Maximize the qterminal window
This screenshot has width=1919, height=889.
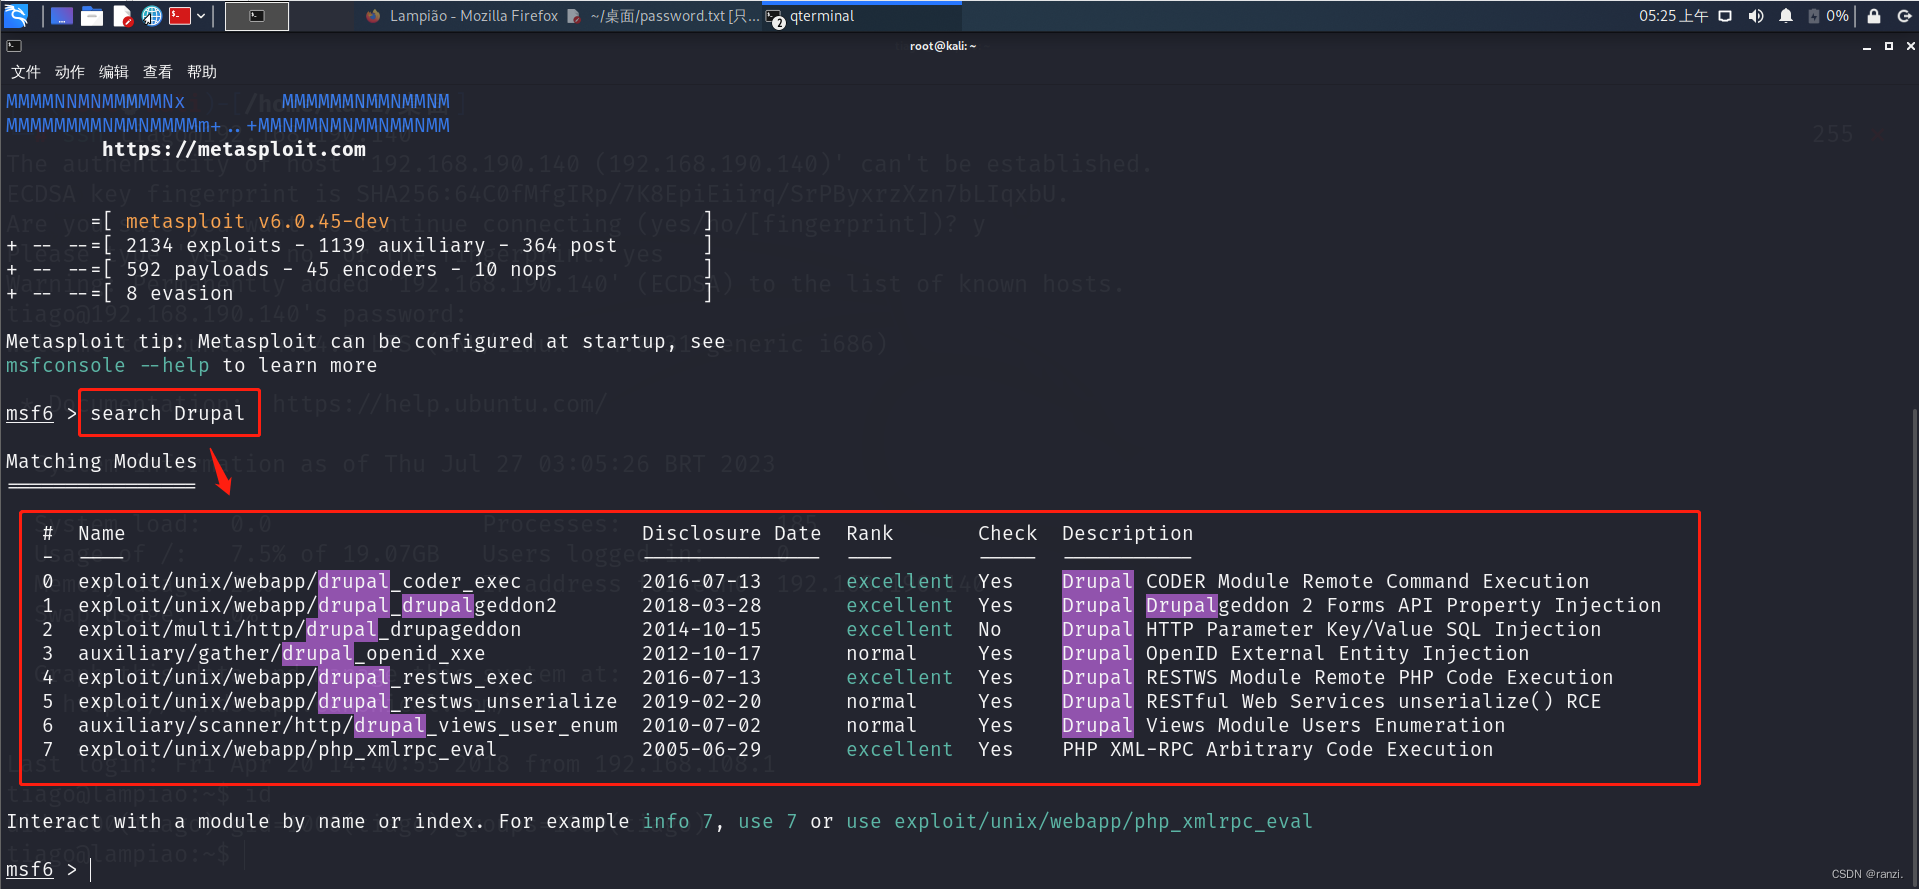(x=1889, y=46)
